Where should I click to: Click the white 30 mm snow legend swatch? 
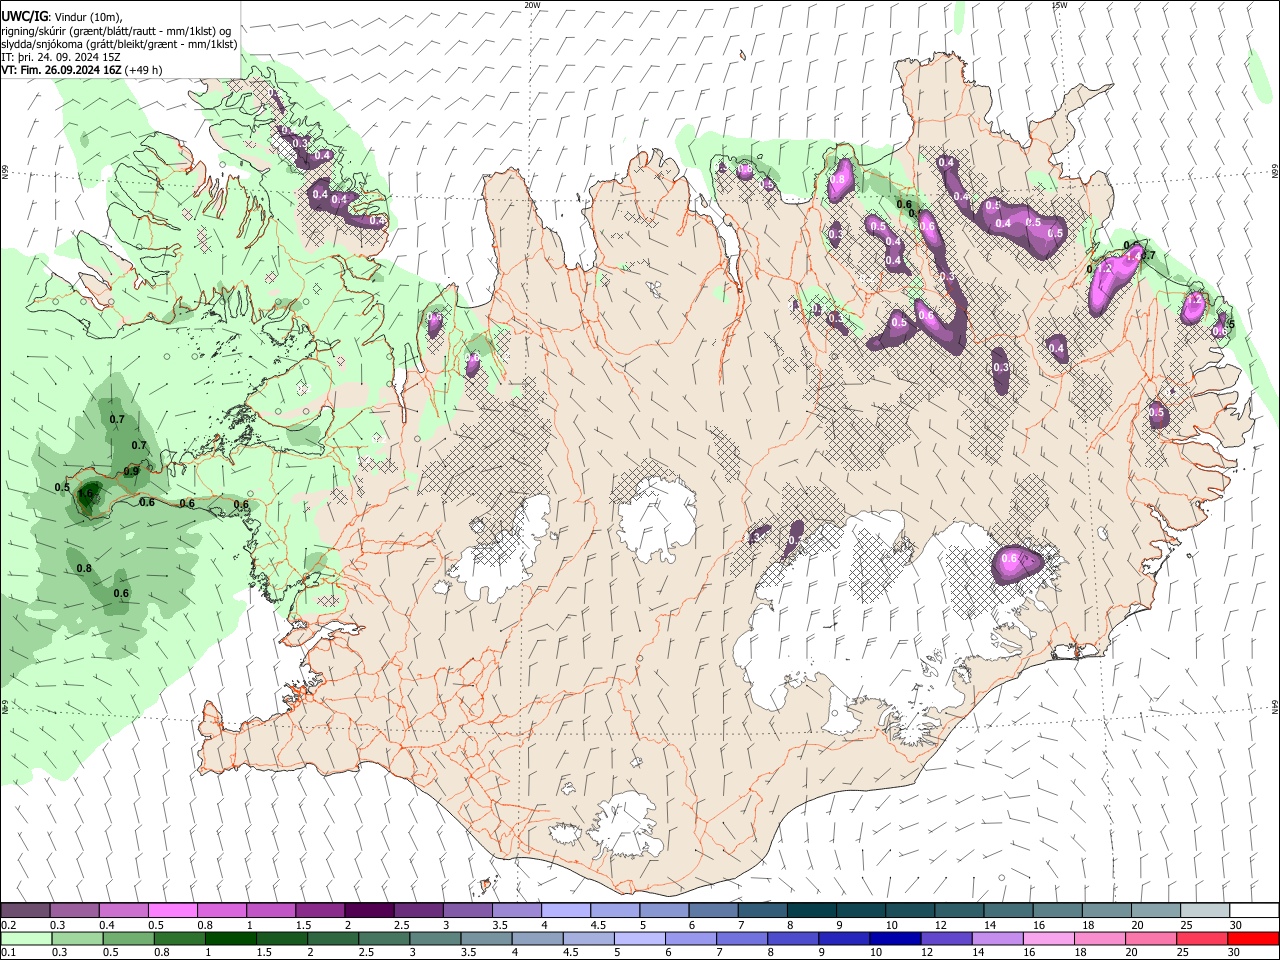(1254, 910)
